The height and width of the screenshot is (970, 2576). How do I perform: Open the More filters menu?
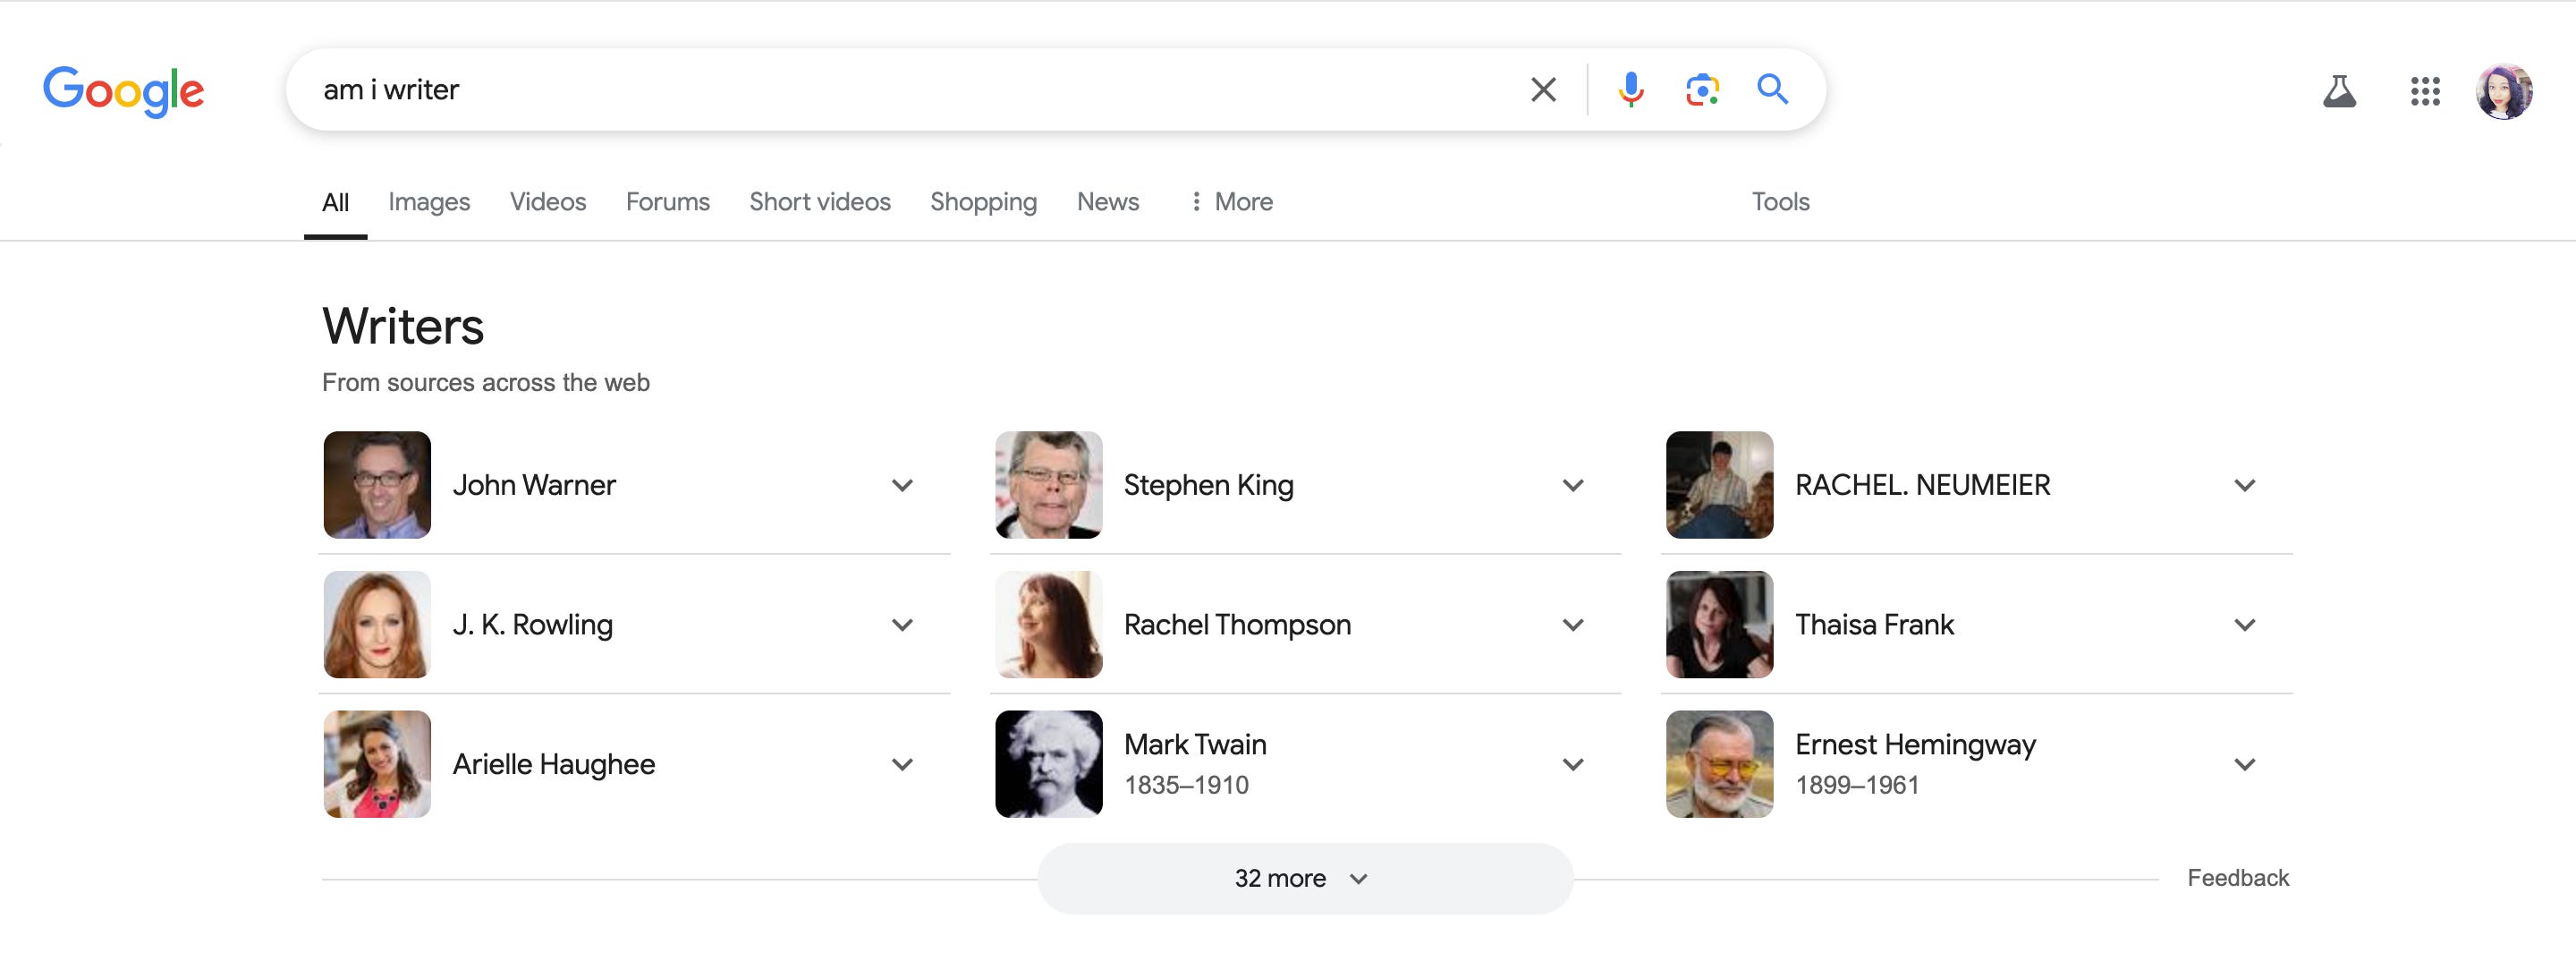coord(1231,202)
